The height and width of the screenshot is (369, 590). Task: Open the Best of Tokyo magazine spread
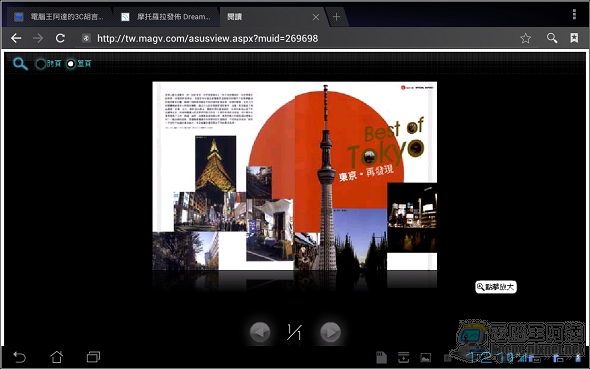click(295, 176)
